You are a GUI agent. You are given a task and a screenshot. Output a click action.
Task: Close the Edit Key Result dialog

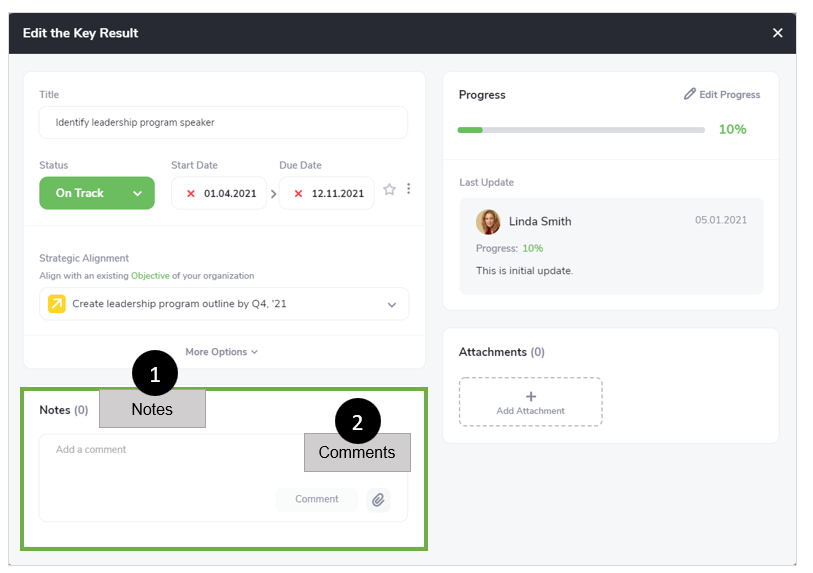778,33
